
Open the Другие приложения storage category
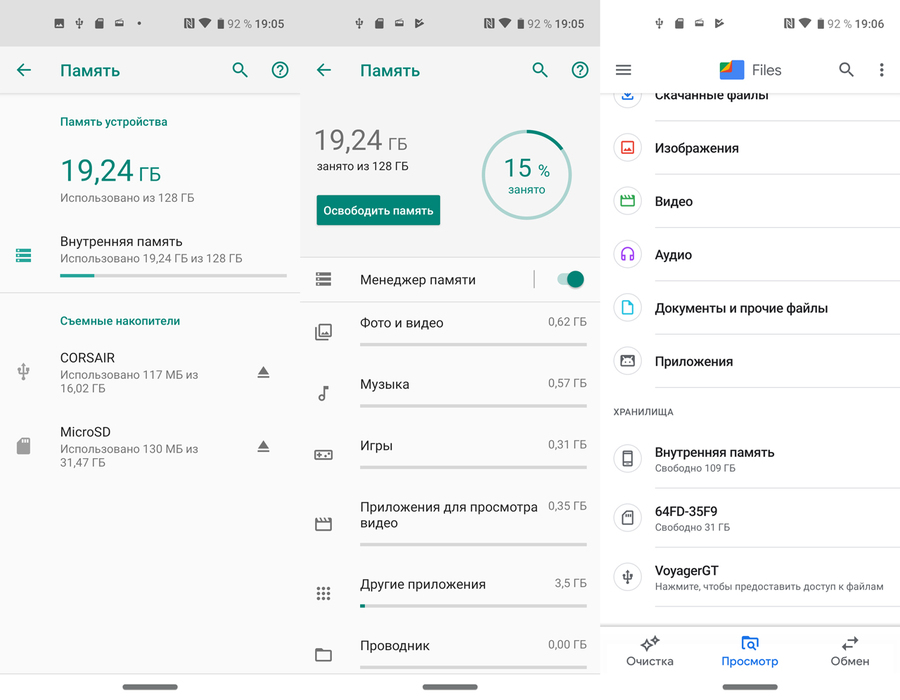pyautogui.click(x=450, y=593)
